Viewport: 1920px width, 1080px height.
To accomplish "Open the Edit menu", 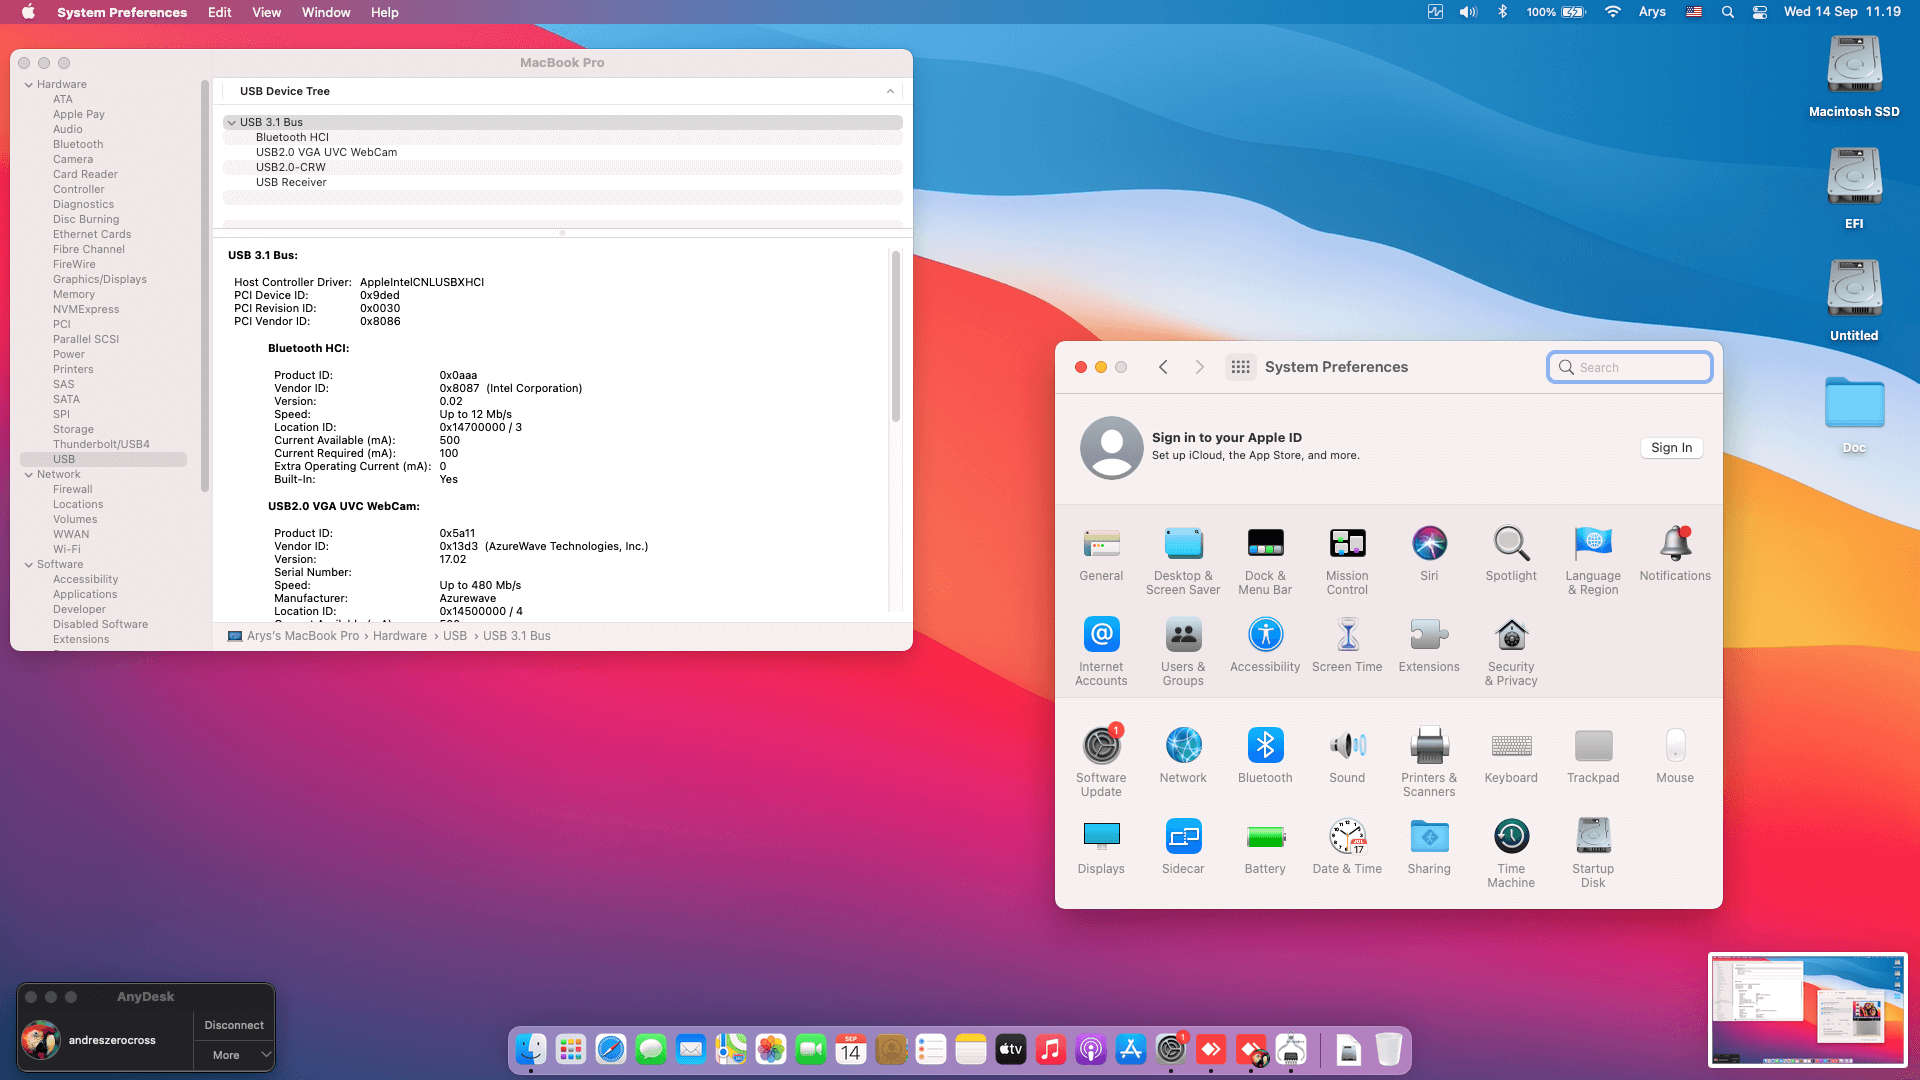I will [x=219, y=12].
